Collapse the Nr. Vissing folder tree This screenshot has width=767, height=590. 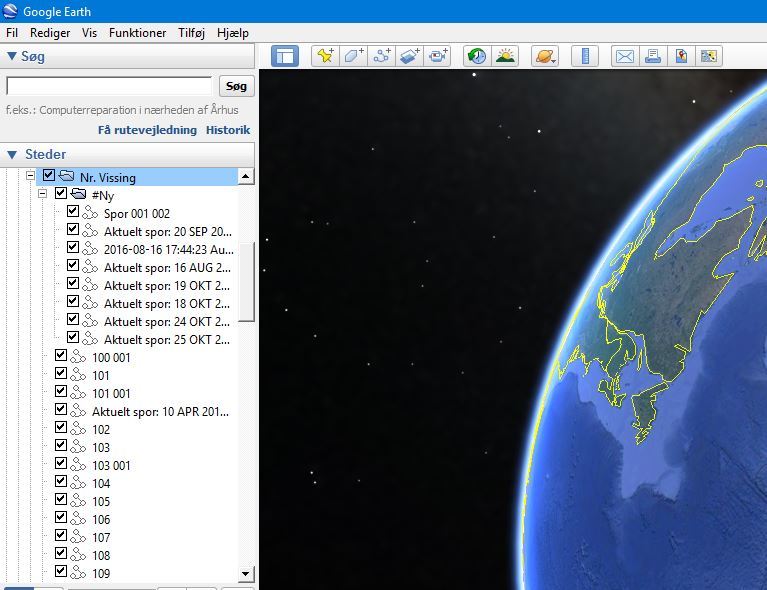(x=30, y=175)
